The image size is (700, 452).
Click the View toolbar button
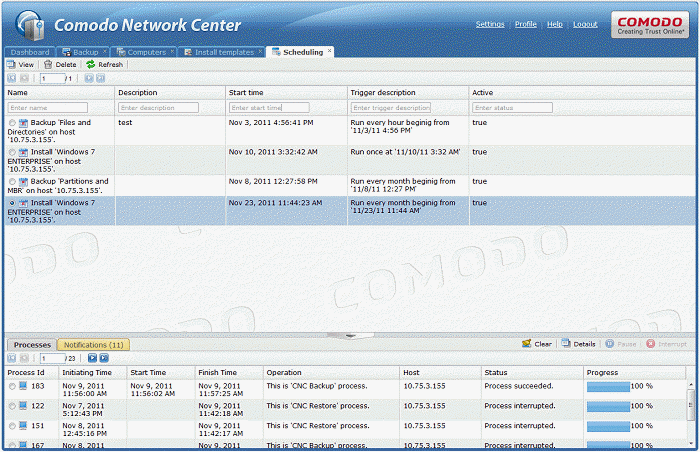(20, 65)
